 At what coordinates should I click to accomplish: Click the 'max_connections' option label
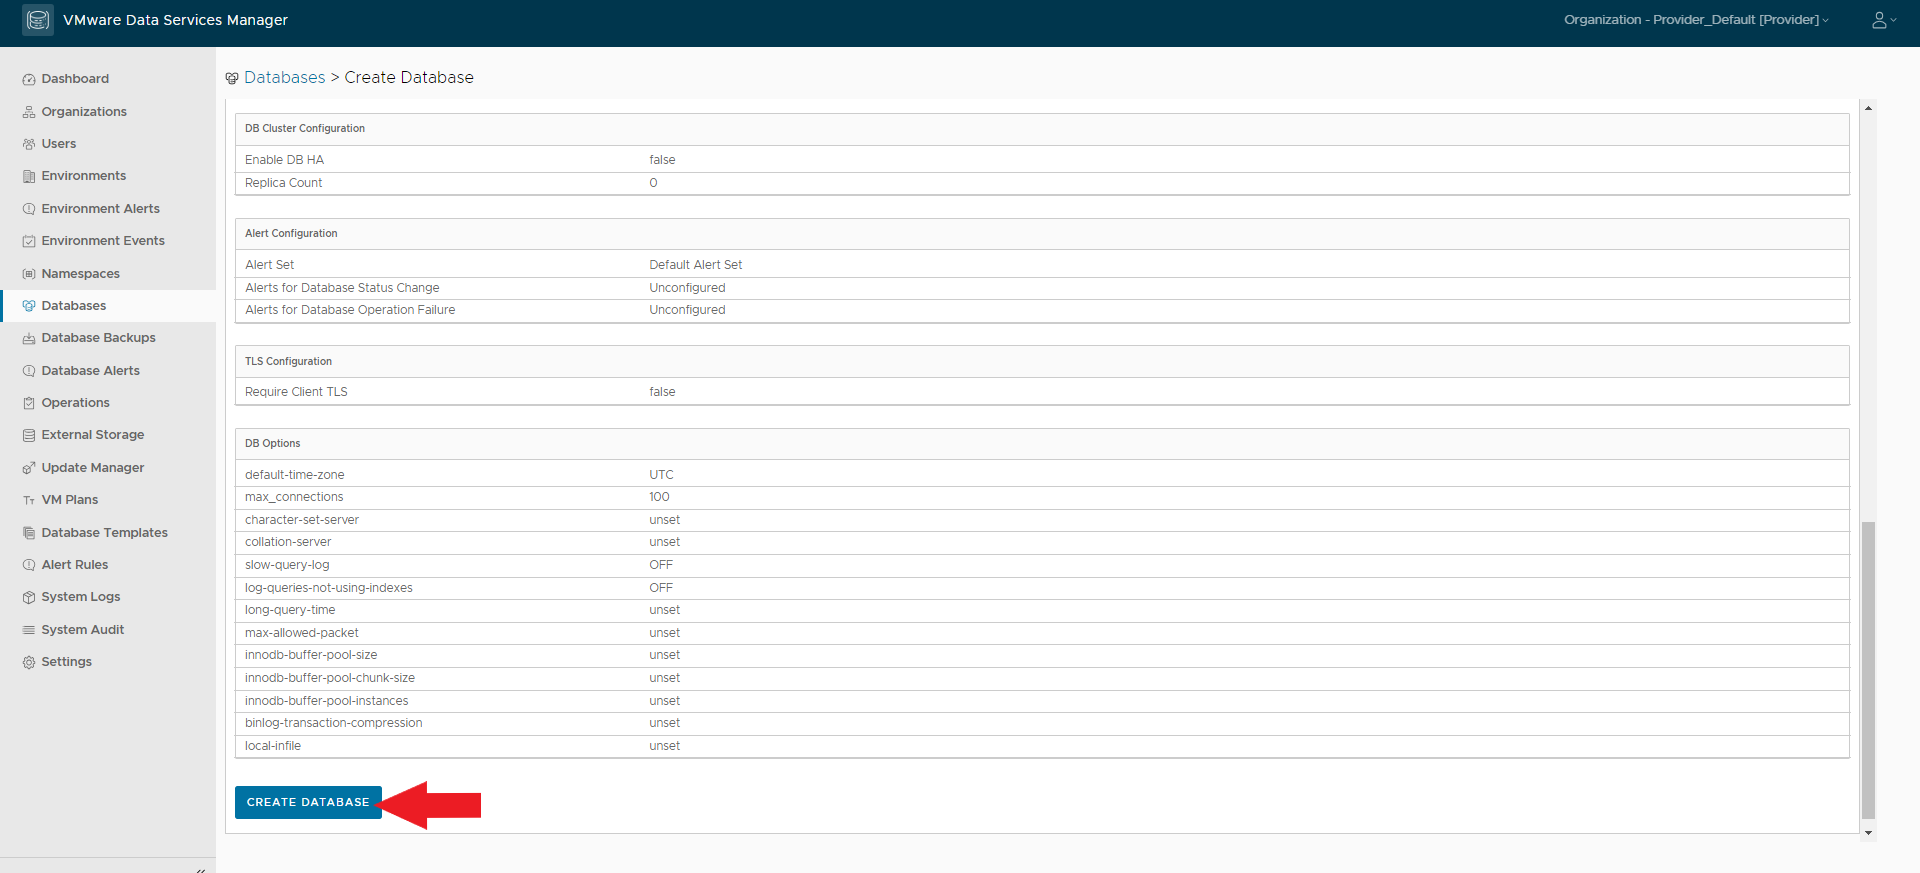click(x=294, y=497)
